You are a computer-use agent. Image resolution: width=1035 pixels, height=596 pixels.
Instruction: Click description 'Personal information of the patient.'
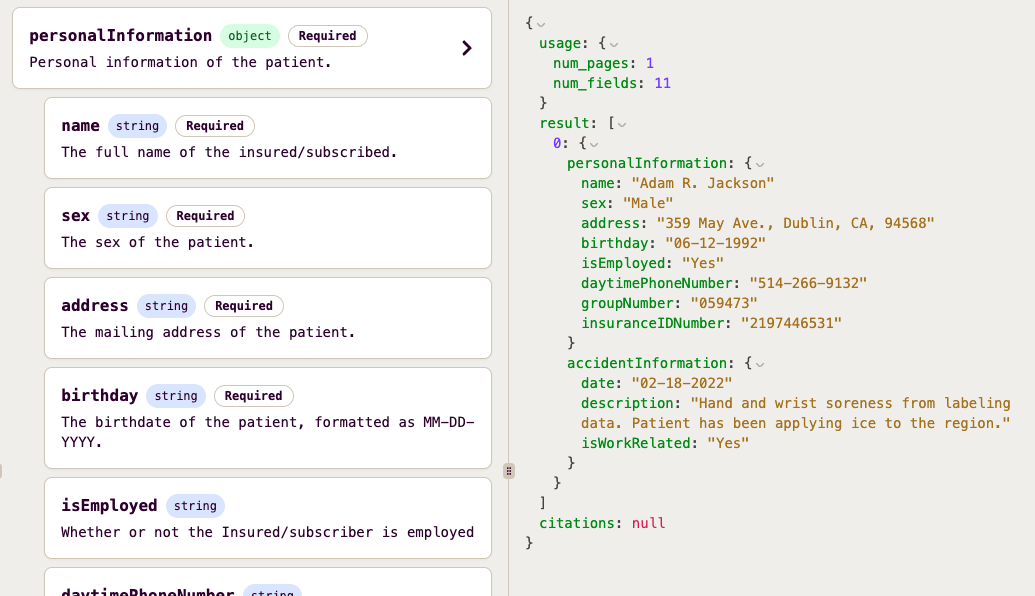[180, 62]
